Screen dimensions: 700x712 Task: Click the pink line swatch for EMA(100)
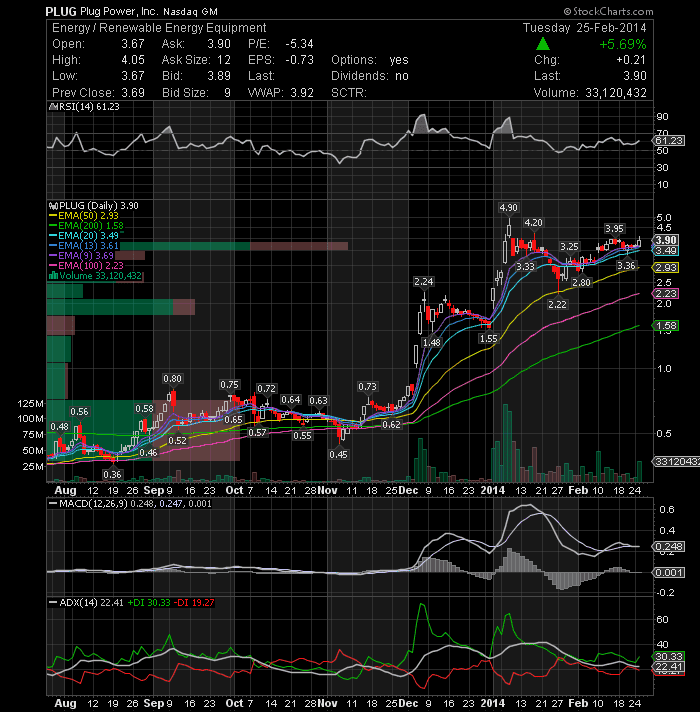pos(53,266)
